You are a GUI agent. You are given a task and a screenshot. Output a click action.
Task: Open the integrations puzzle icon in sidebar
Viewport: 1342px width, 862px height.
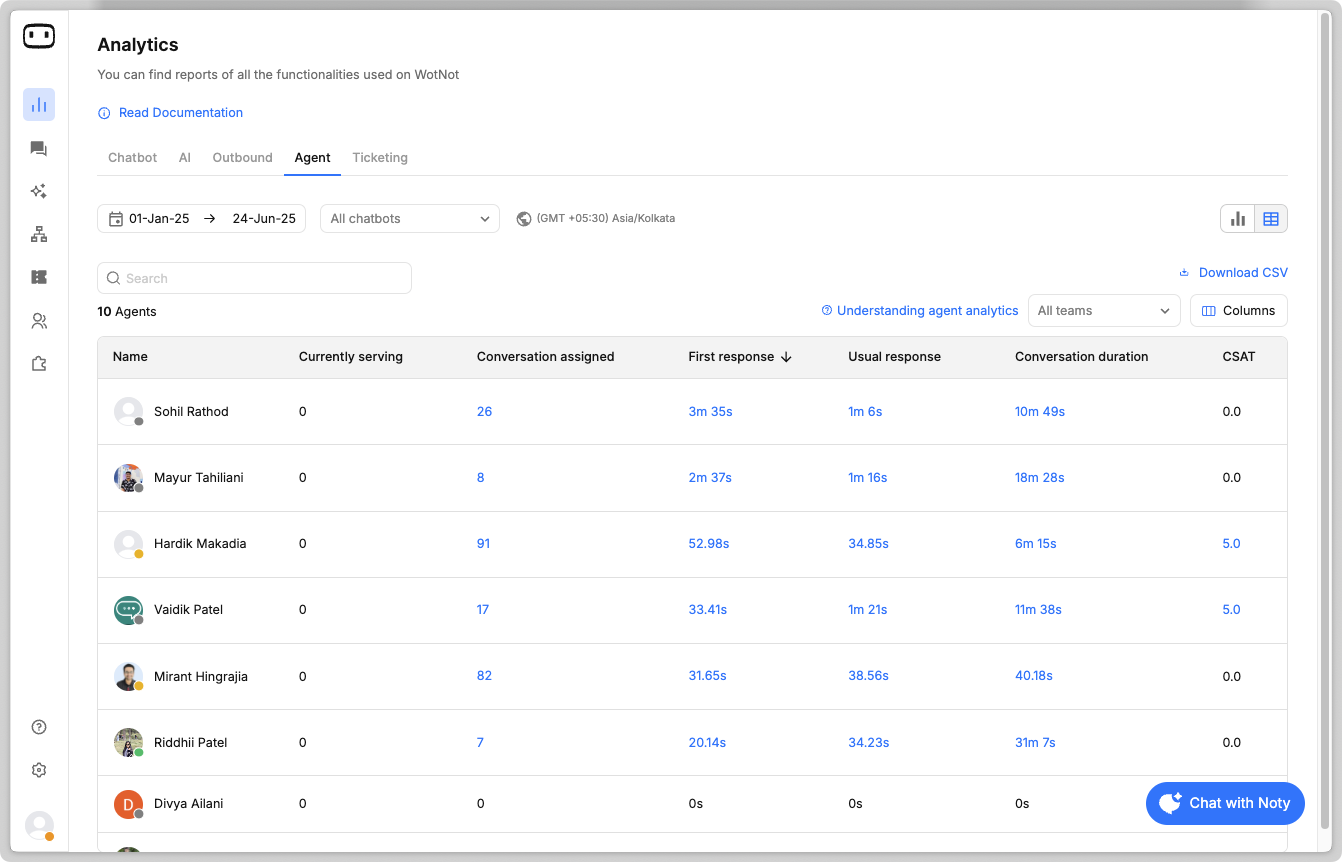[x=39, y=364]
